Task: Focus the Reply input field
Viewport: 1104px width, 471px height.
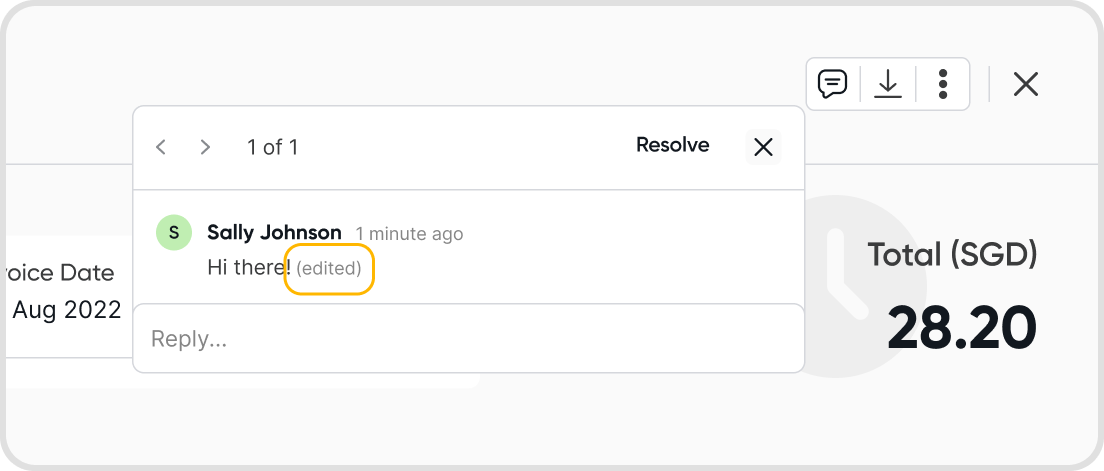Action: point(468,339)
